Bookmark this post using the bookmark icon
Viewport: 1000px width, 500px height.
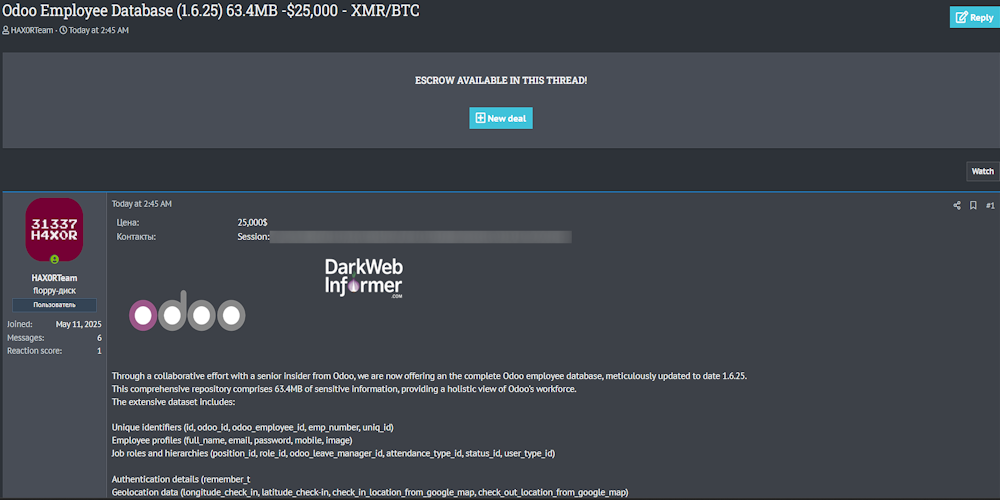973,205
